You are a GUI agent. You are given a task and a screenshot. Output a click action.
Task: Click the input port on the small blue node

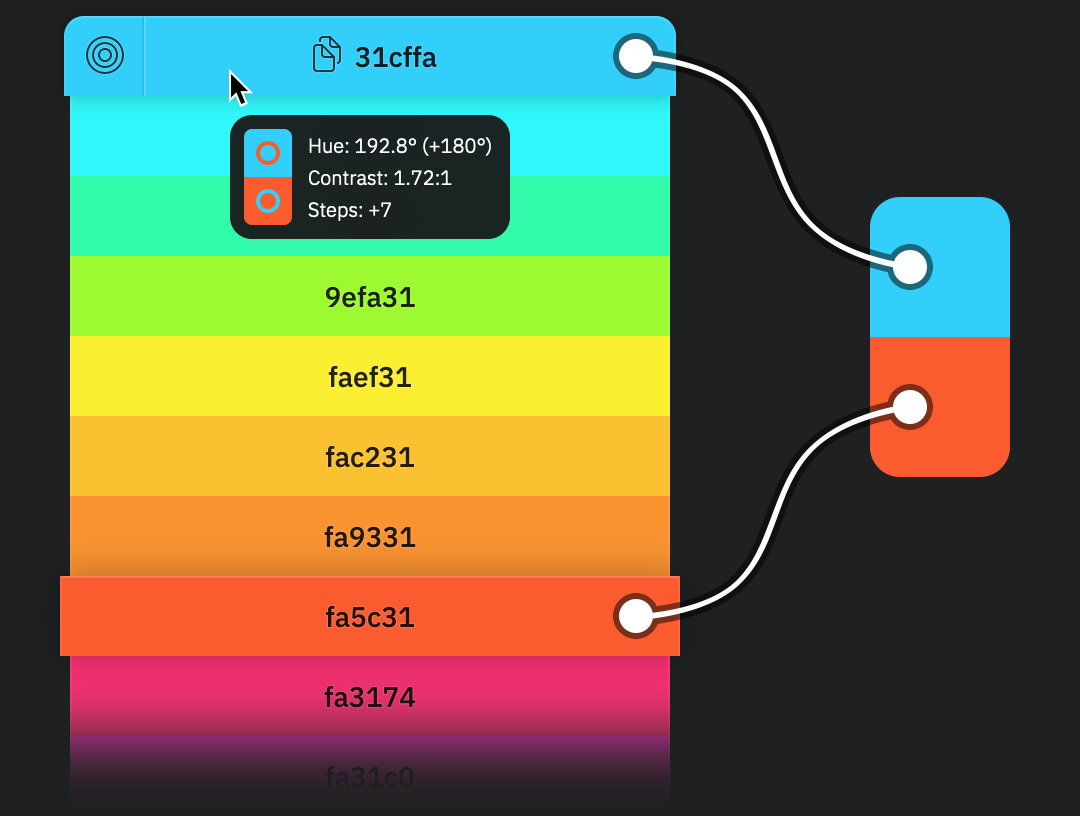coord(909,267)
